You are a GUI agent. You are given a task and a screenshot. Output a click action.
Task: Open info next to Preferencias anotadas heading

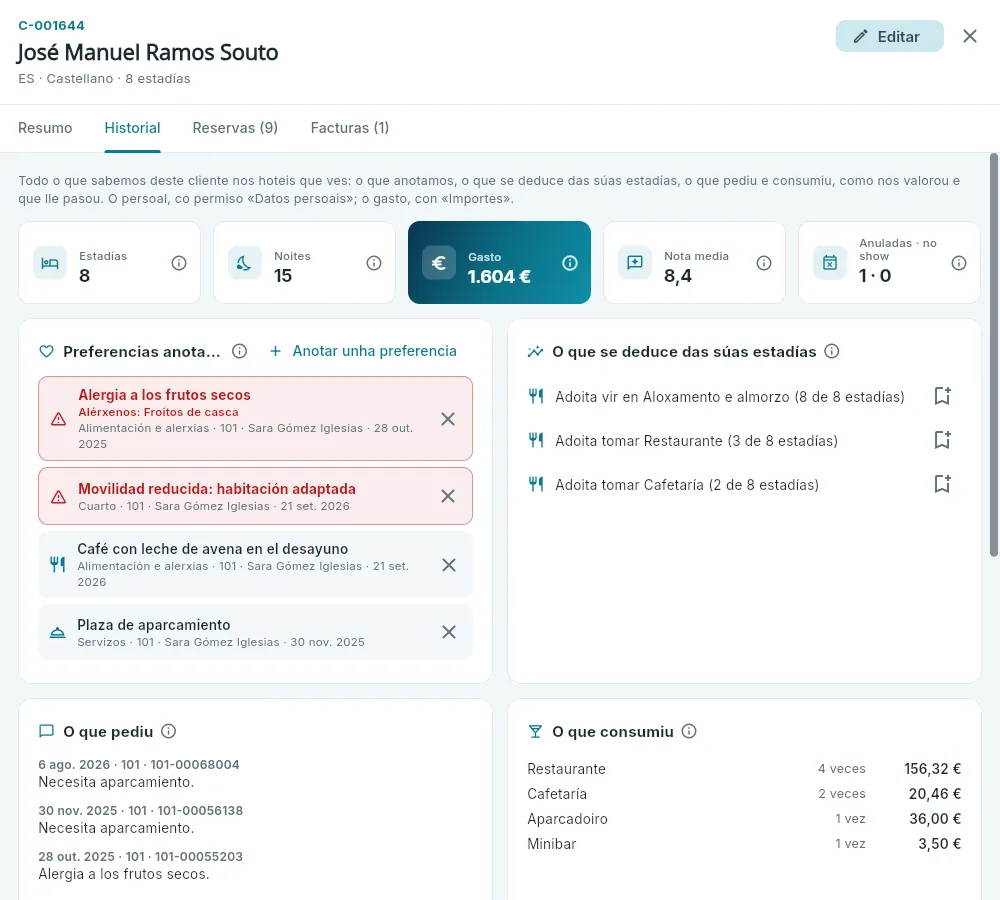coord(239,351)
